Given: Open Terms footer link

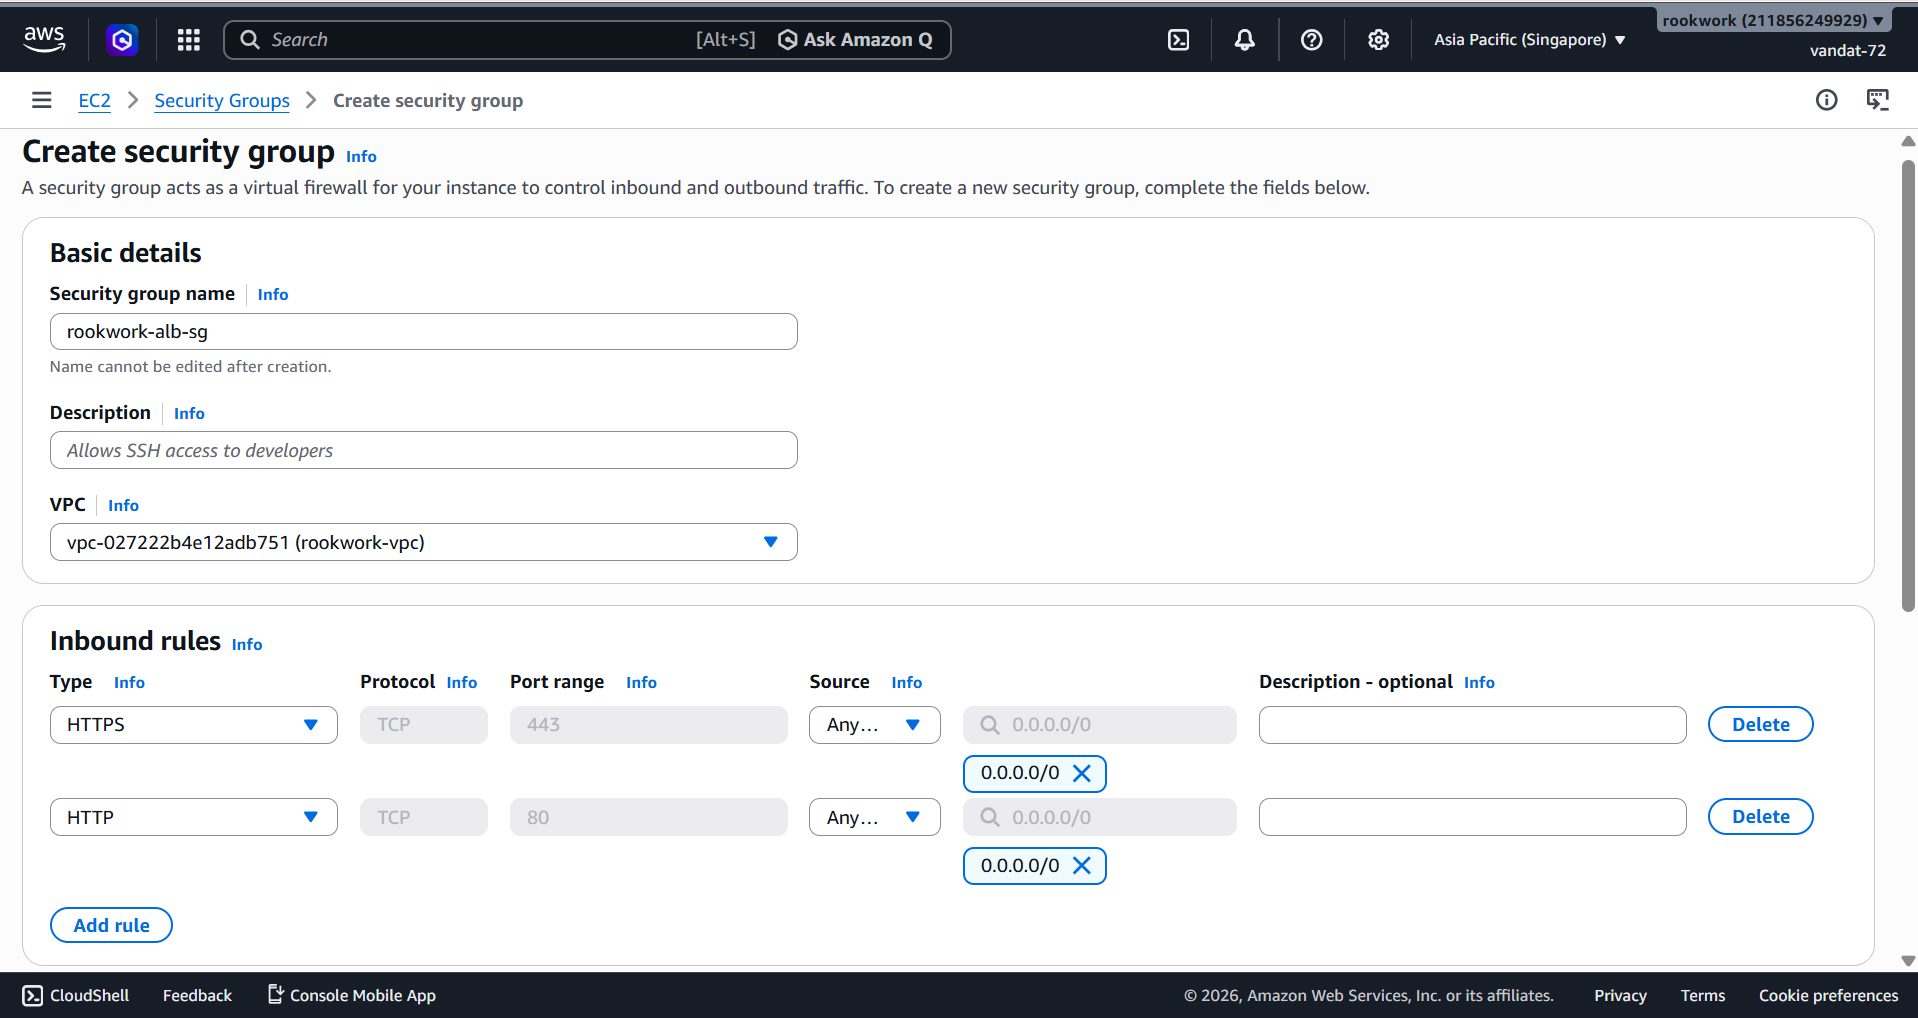Looking at the screenshot, I should 1703,996.
